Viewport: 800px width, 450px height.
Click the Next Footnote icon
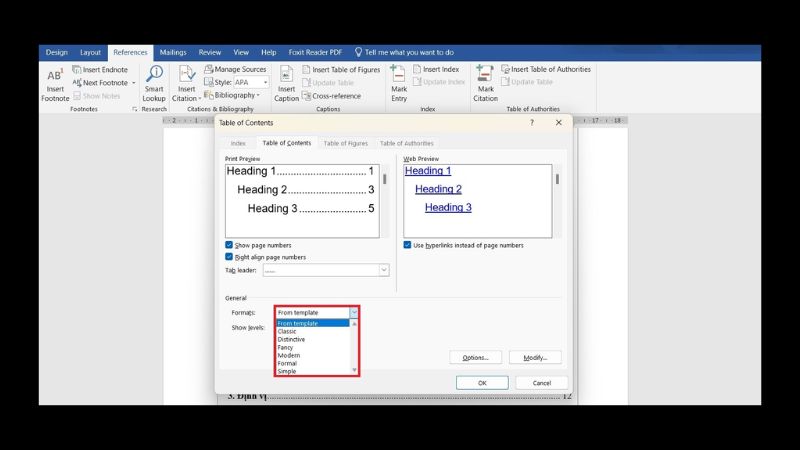[x=77, y=82]
